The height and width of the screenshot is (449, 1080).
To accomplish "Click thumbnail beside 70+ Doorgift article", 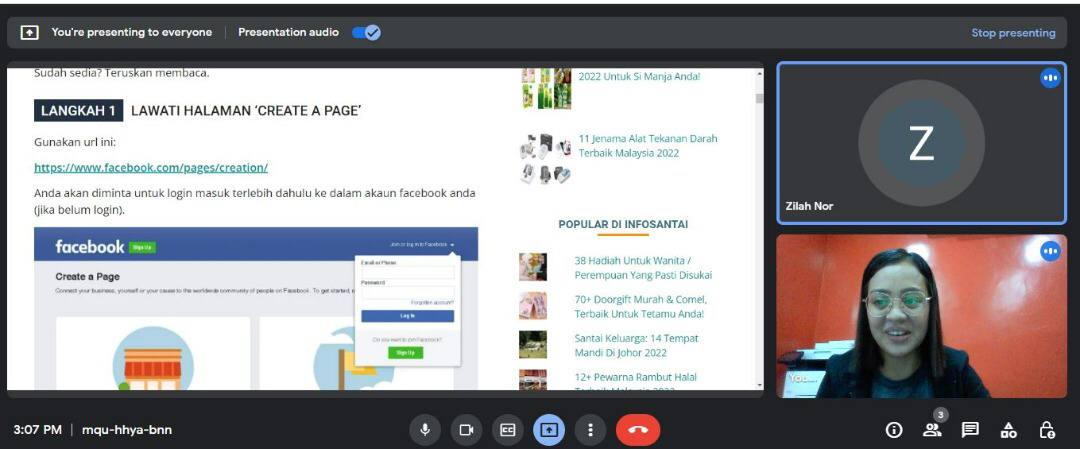I will tap(533, 306).
